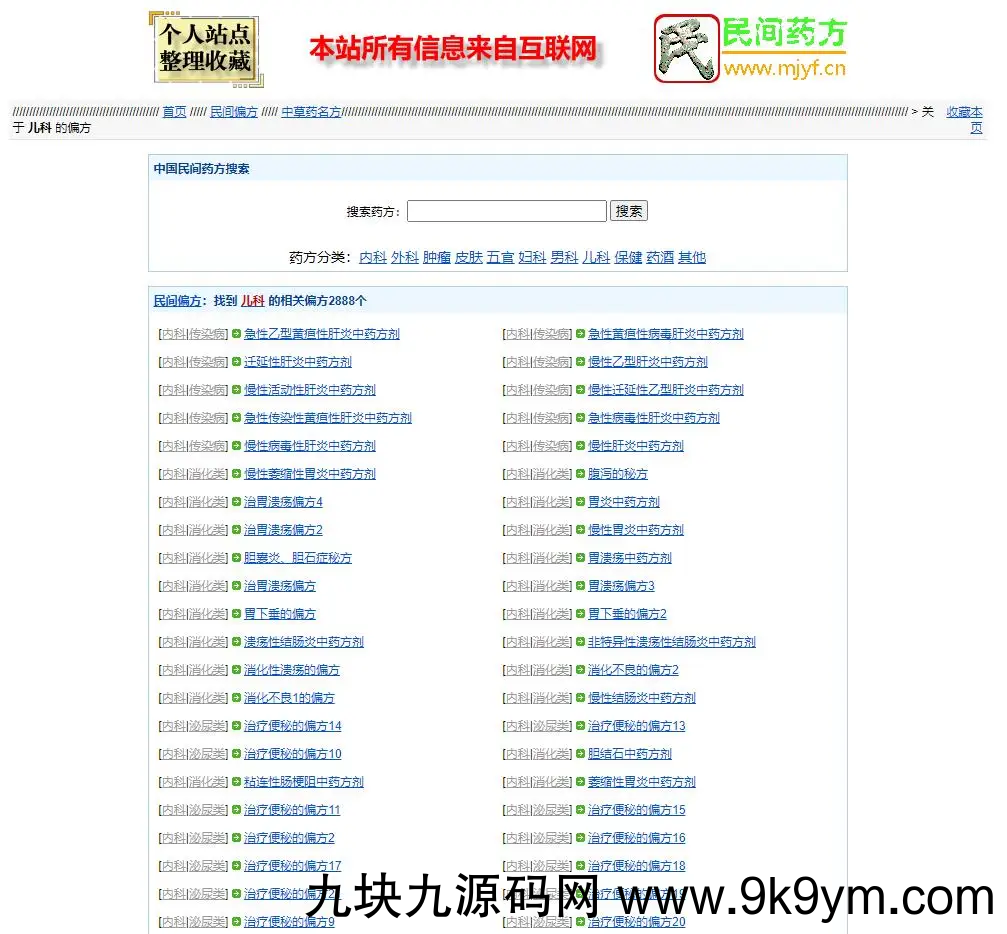The height and width of the screenshot is (934, 1007).
Task: Click green arrow icon beside 胆结石中药方剂
Action: (x=580, y=754)
